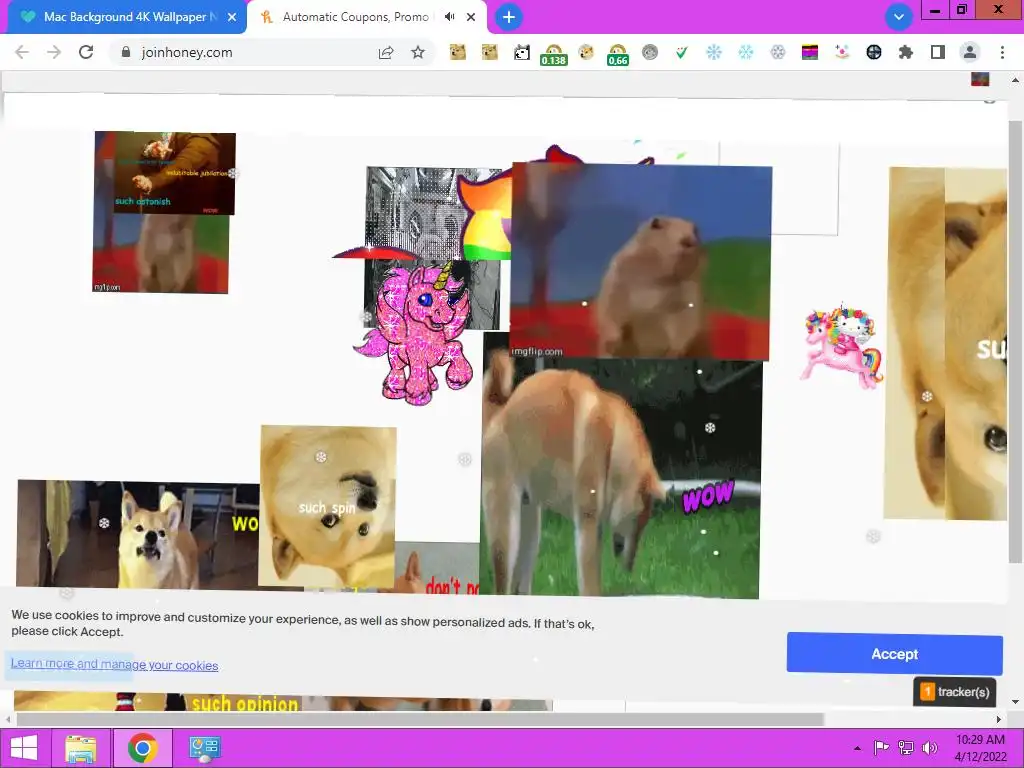Mute the audio on the Automatic Coupons tab
The image size is (1024, 768).
(449, 17)
